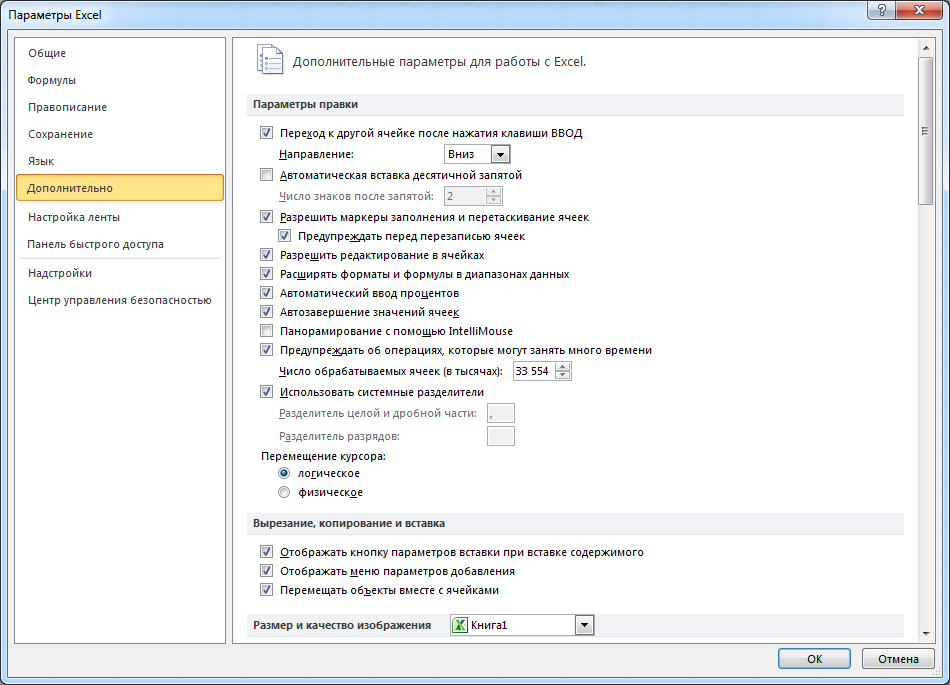Toggle 'Расширять форматы и формулы в диапазонах данных'
The width and height of the screenshot is (950, 685).
267,274
